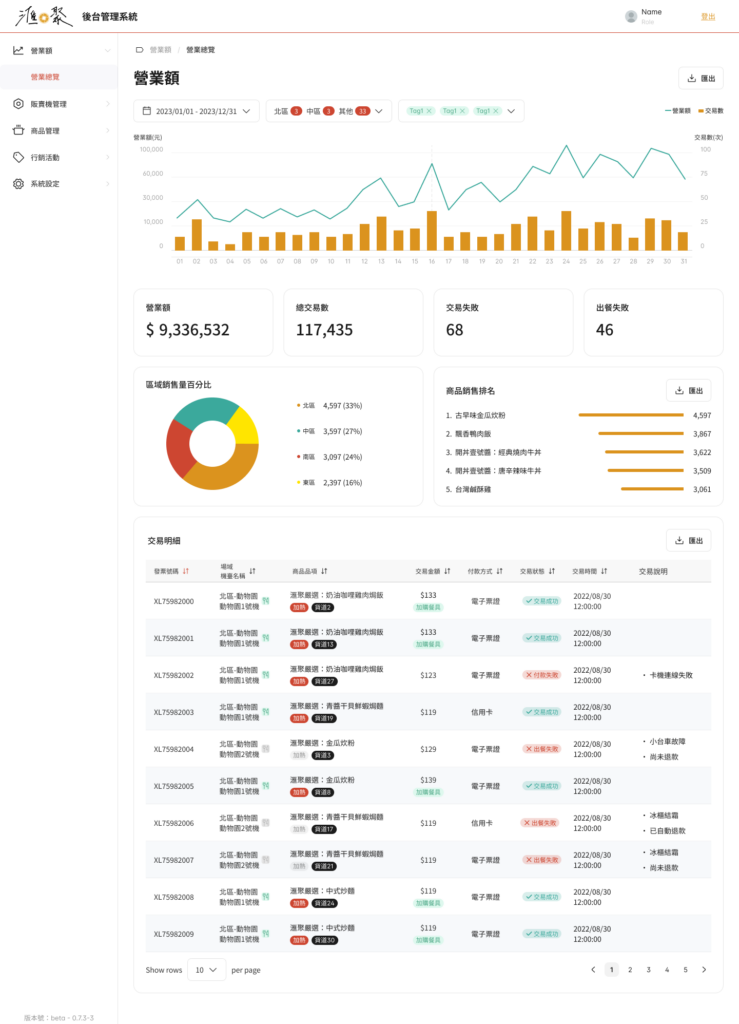Open the Show rows 10 per-page dropdown

209,970
